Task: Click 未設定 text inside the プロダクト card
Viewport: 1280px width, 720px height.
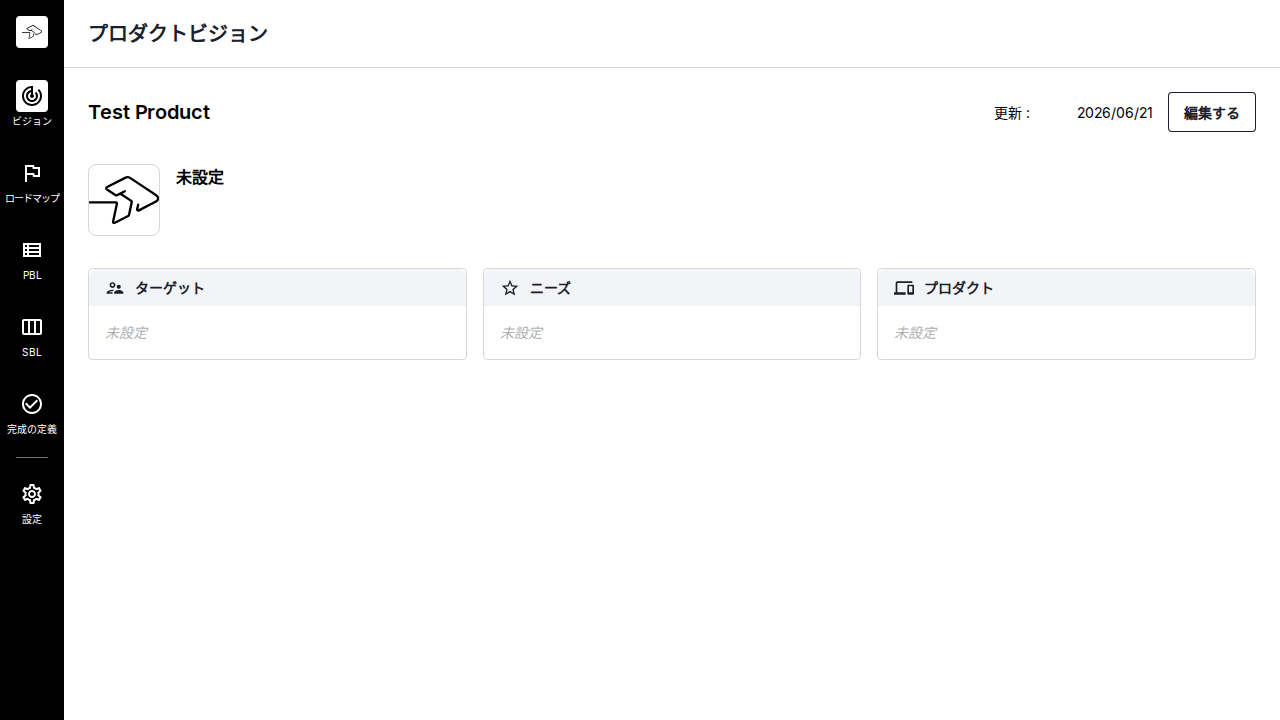Action: tap(915, 333)
